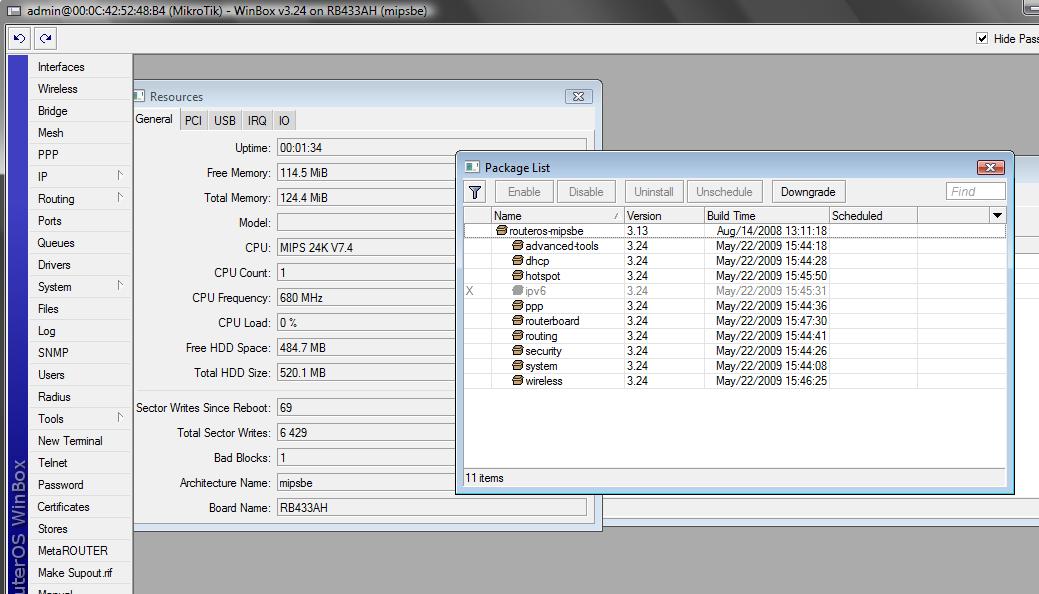The height and width of the screenshot is (594, 1039).
Task: Switch to the PCI tab in Resources
Action: [193, 121]
